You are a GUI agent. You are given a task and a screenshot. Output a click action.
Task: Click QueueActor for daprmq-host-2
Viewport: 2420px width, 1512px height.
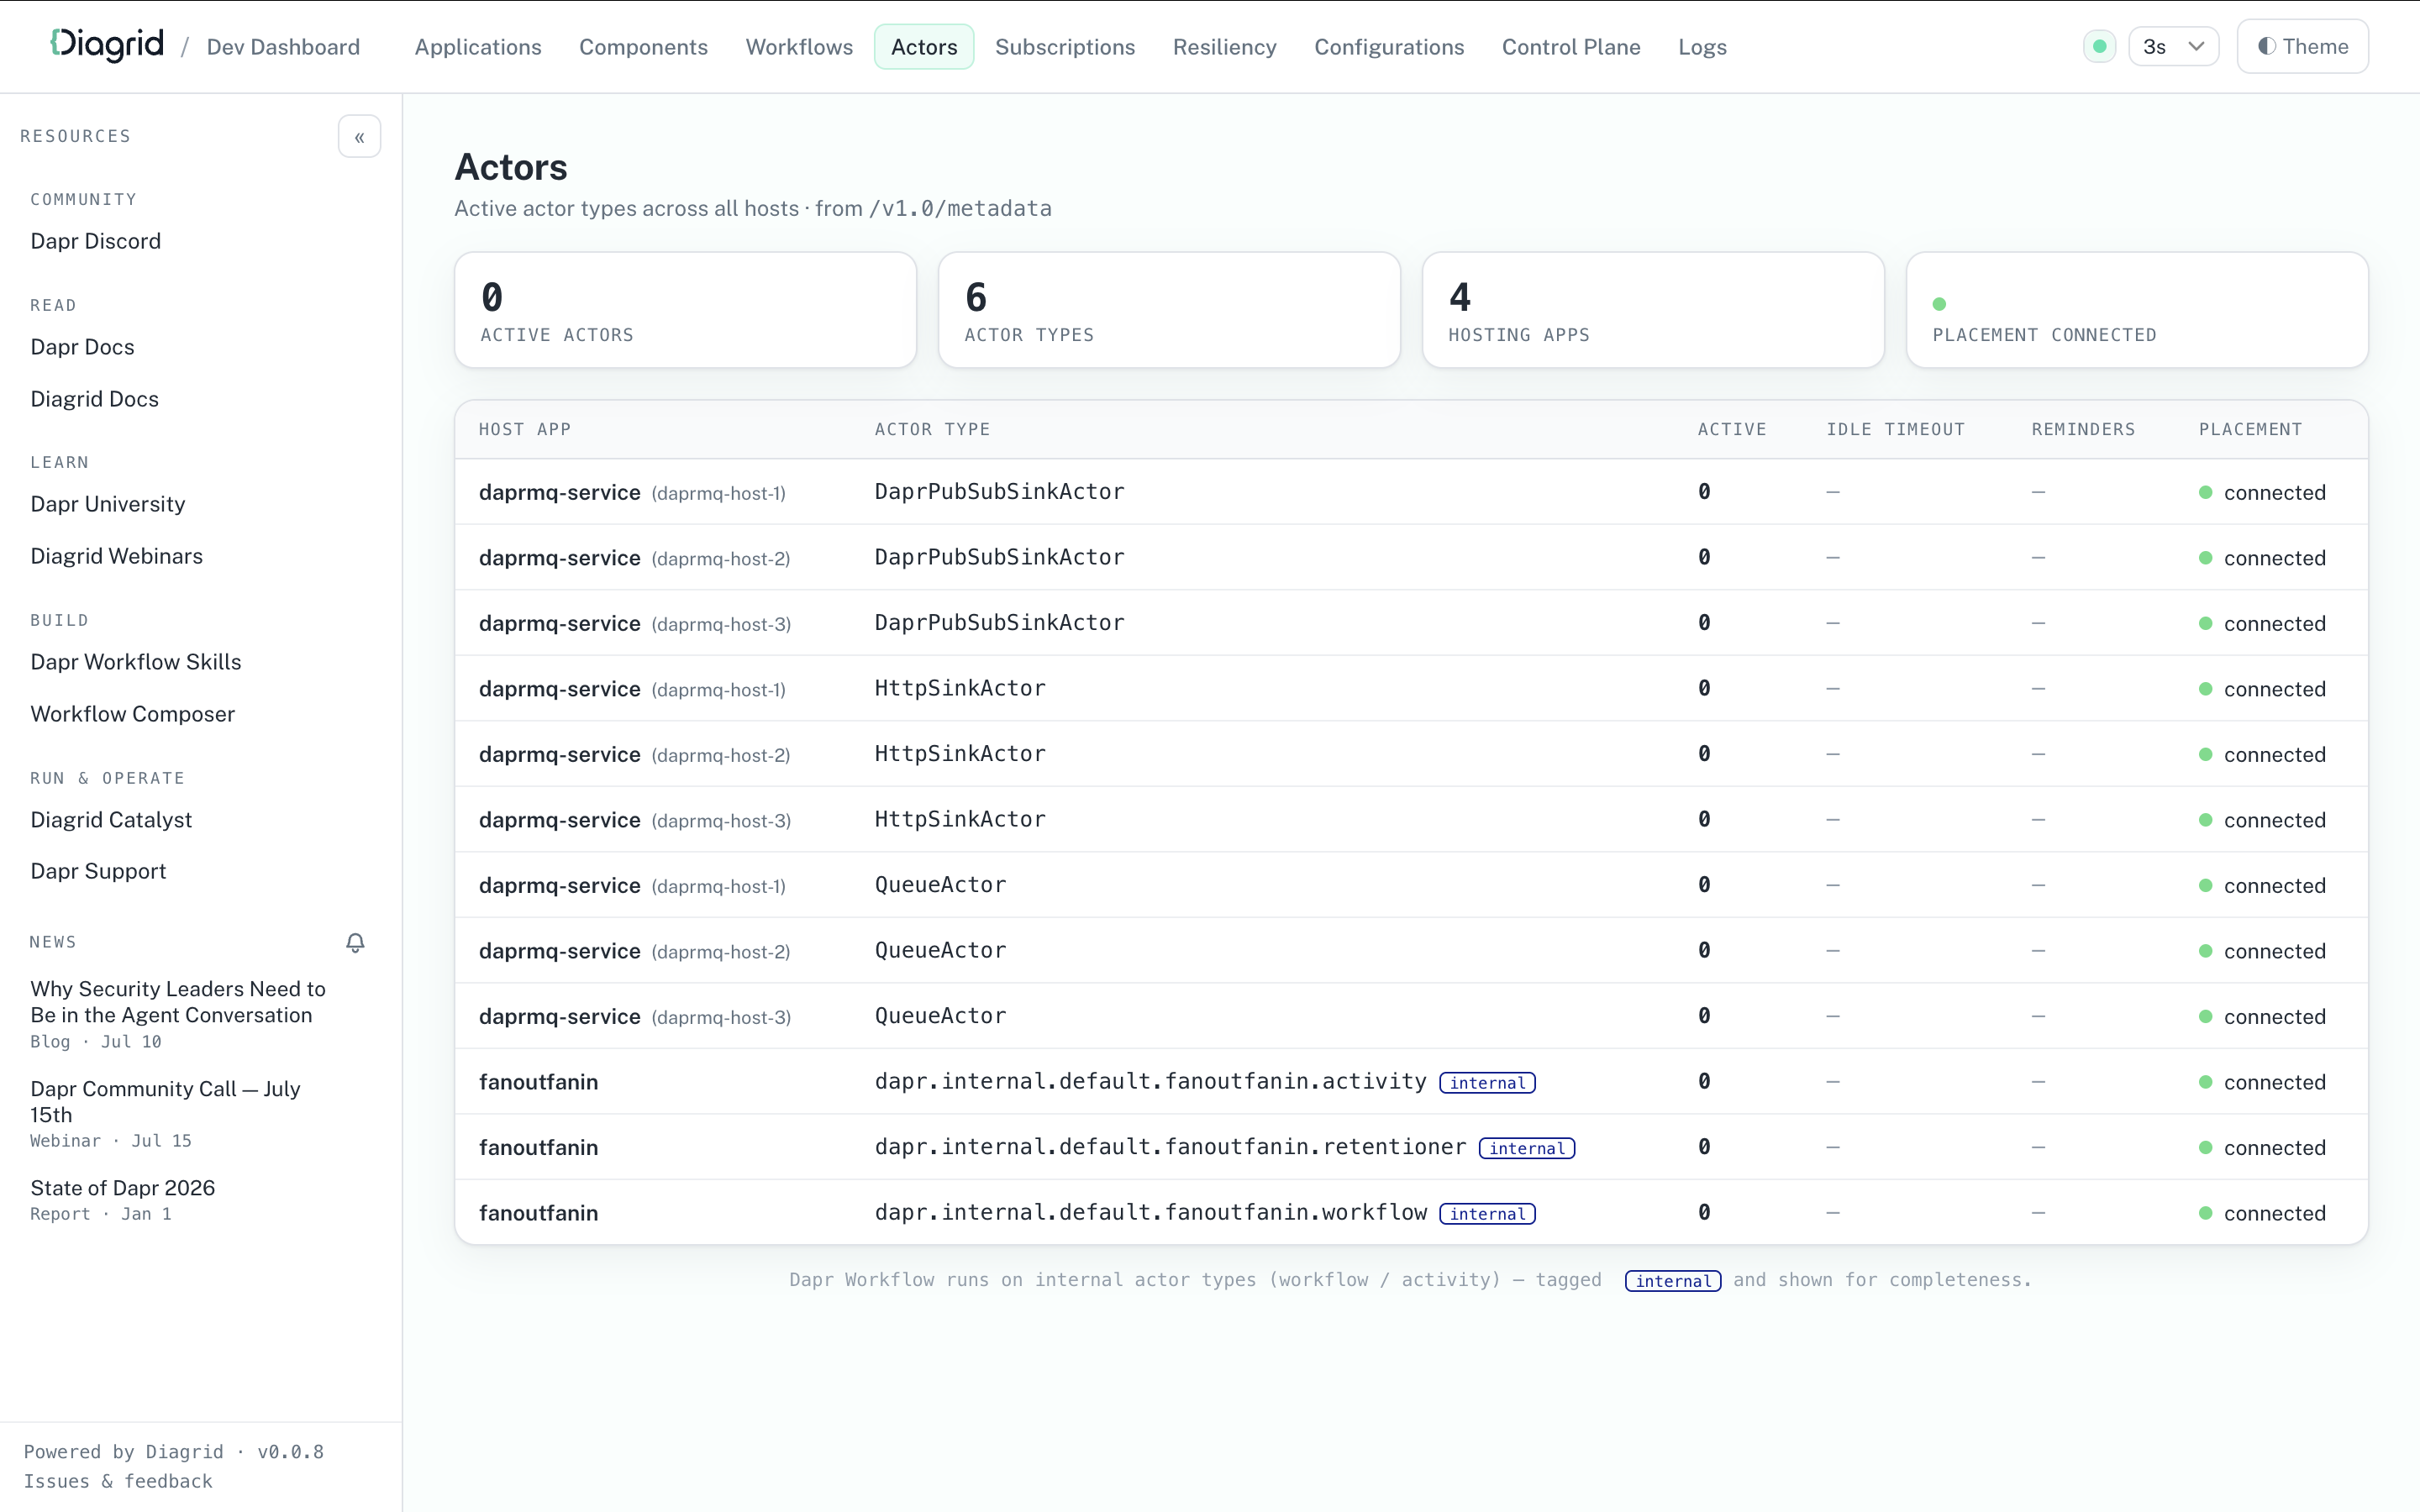(940, 950)
